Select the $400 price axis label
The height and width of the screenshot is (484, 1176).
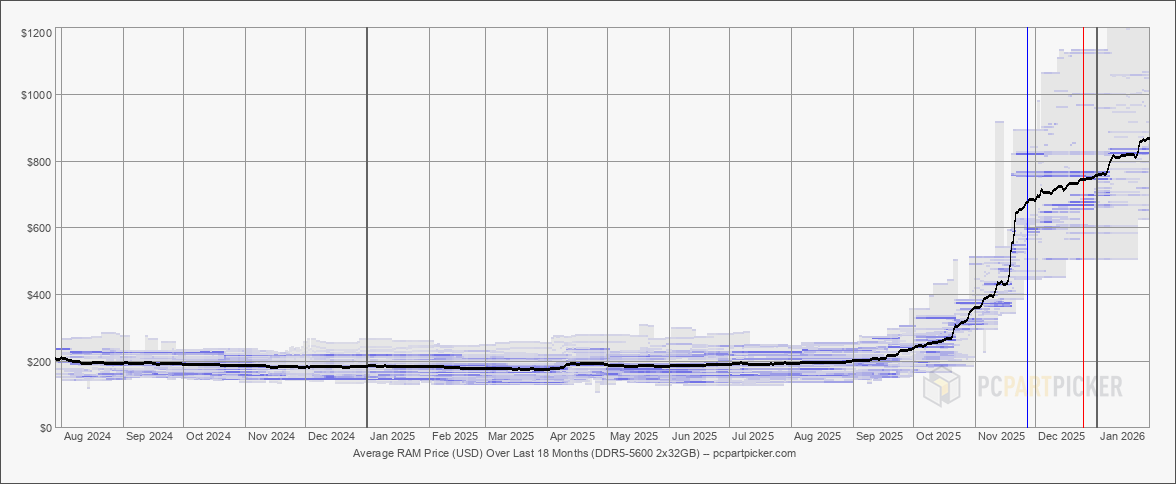tap(40, 295)
